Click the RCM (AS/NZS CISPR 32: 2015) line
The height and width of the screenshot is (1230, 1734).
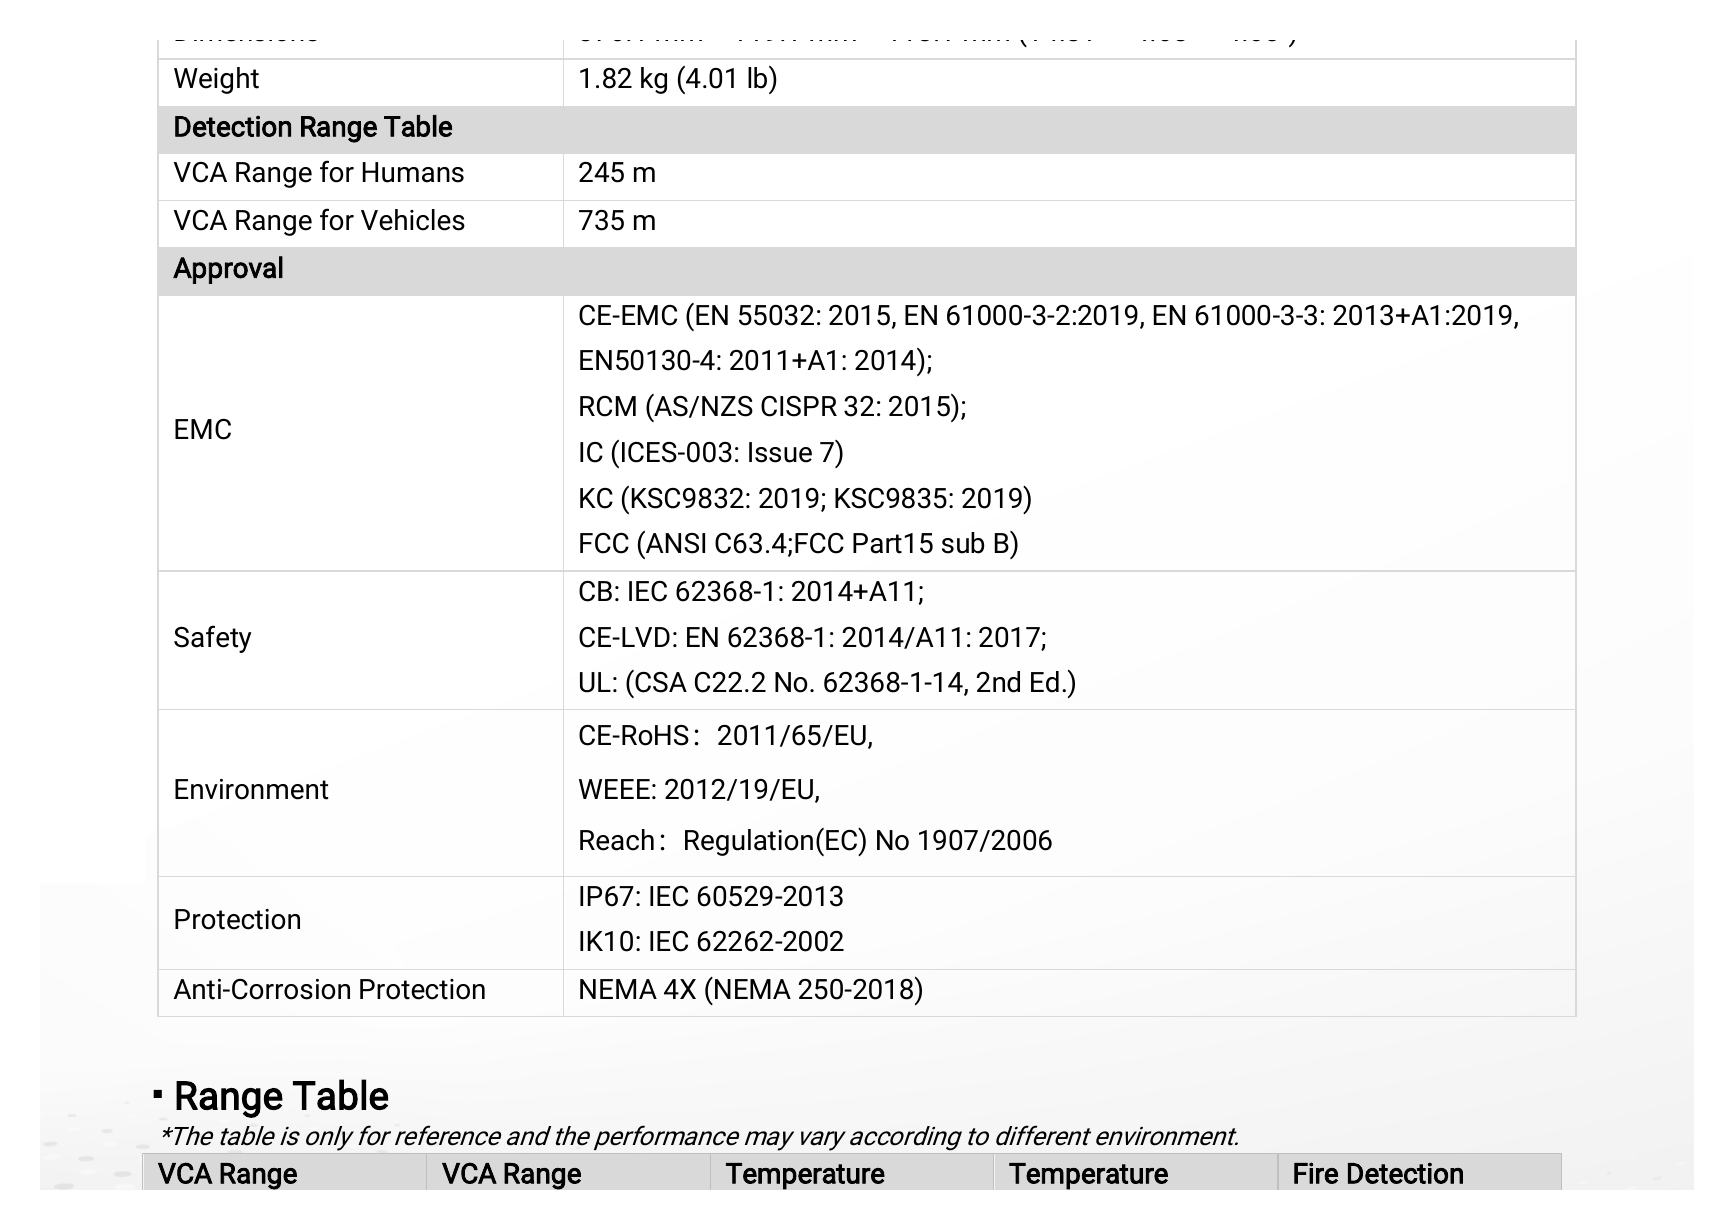(x=772, y=407)
